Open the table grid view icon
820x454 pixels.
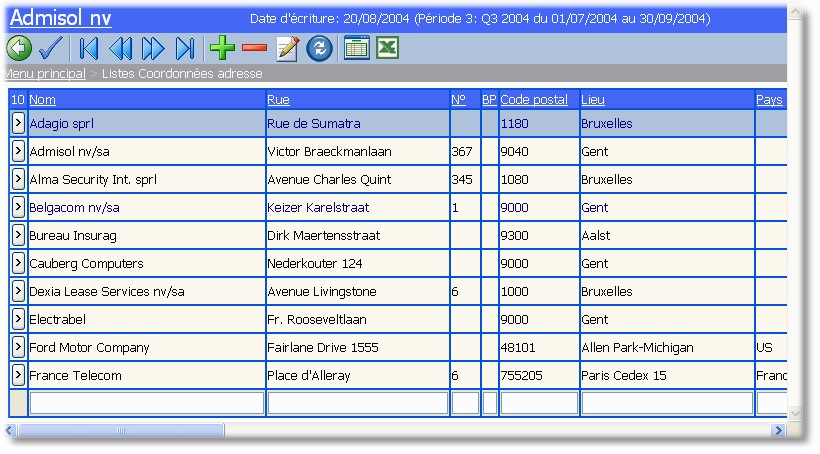tap(357, 48)
